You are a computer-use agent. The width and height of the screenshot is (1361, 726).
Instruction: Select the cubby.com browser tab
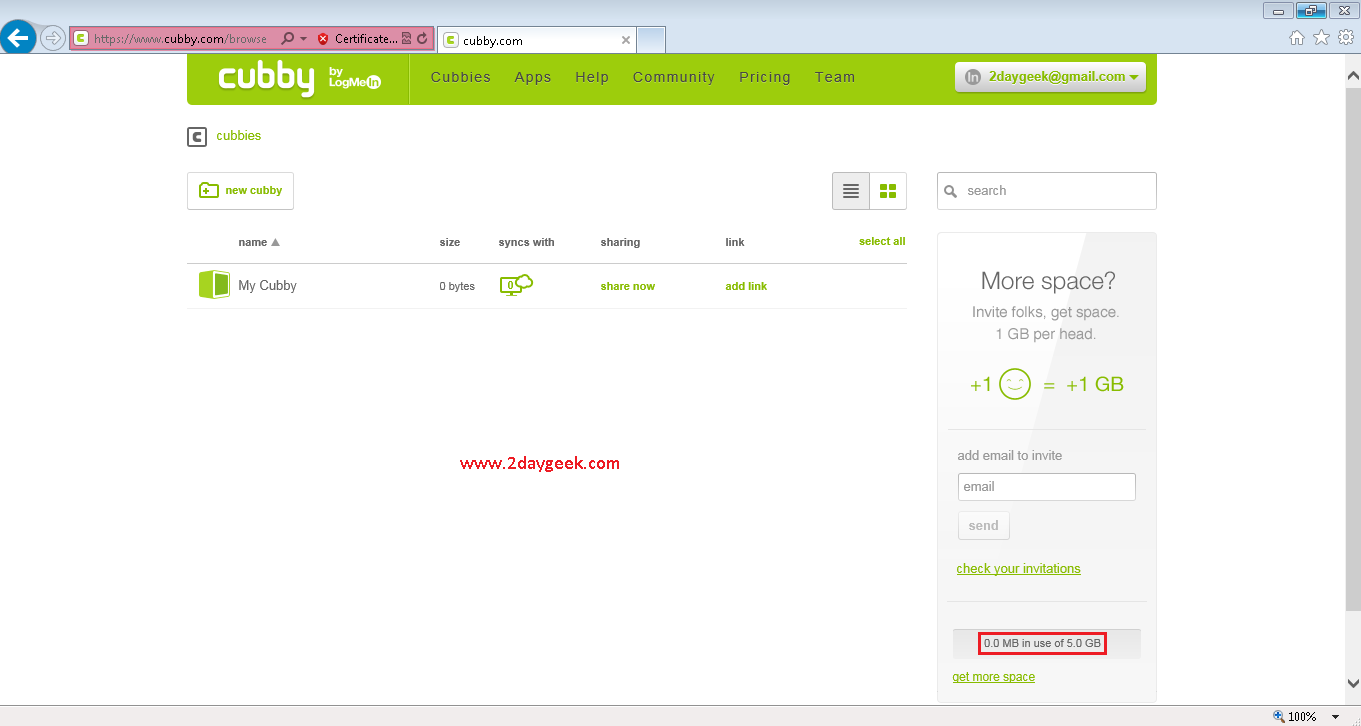click(537, 40)
